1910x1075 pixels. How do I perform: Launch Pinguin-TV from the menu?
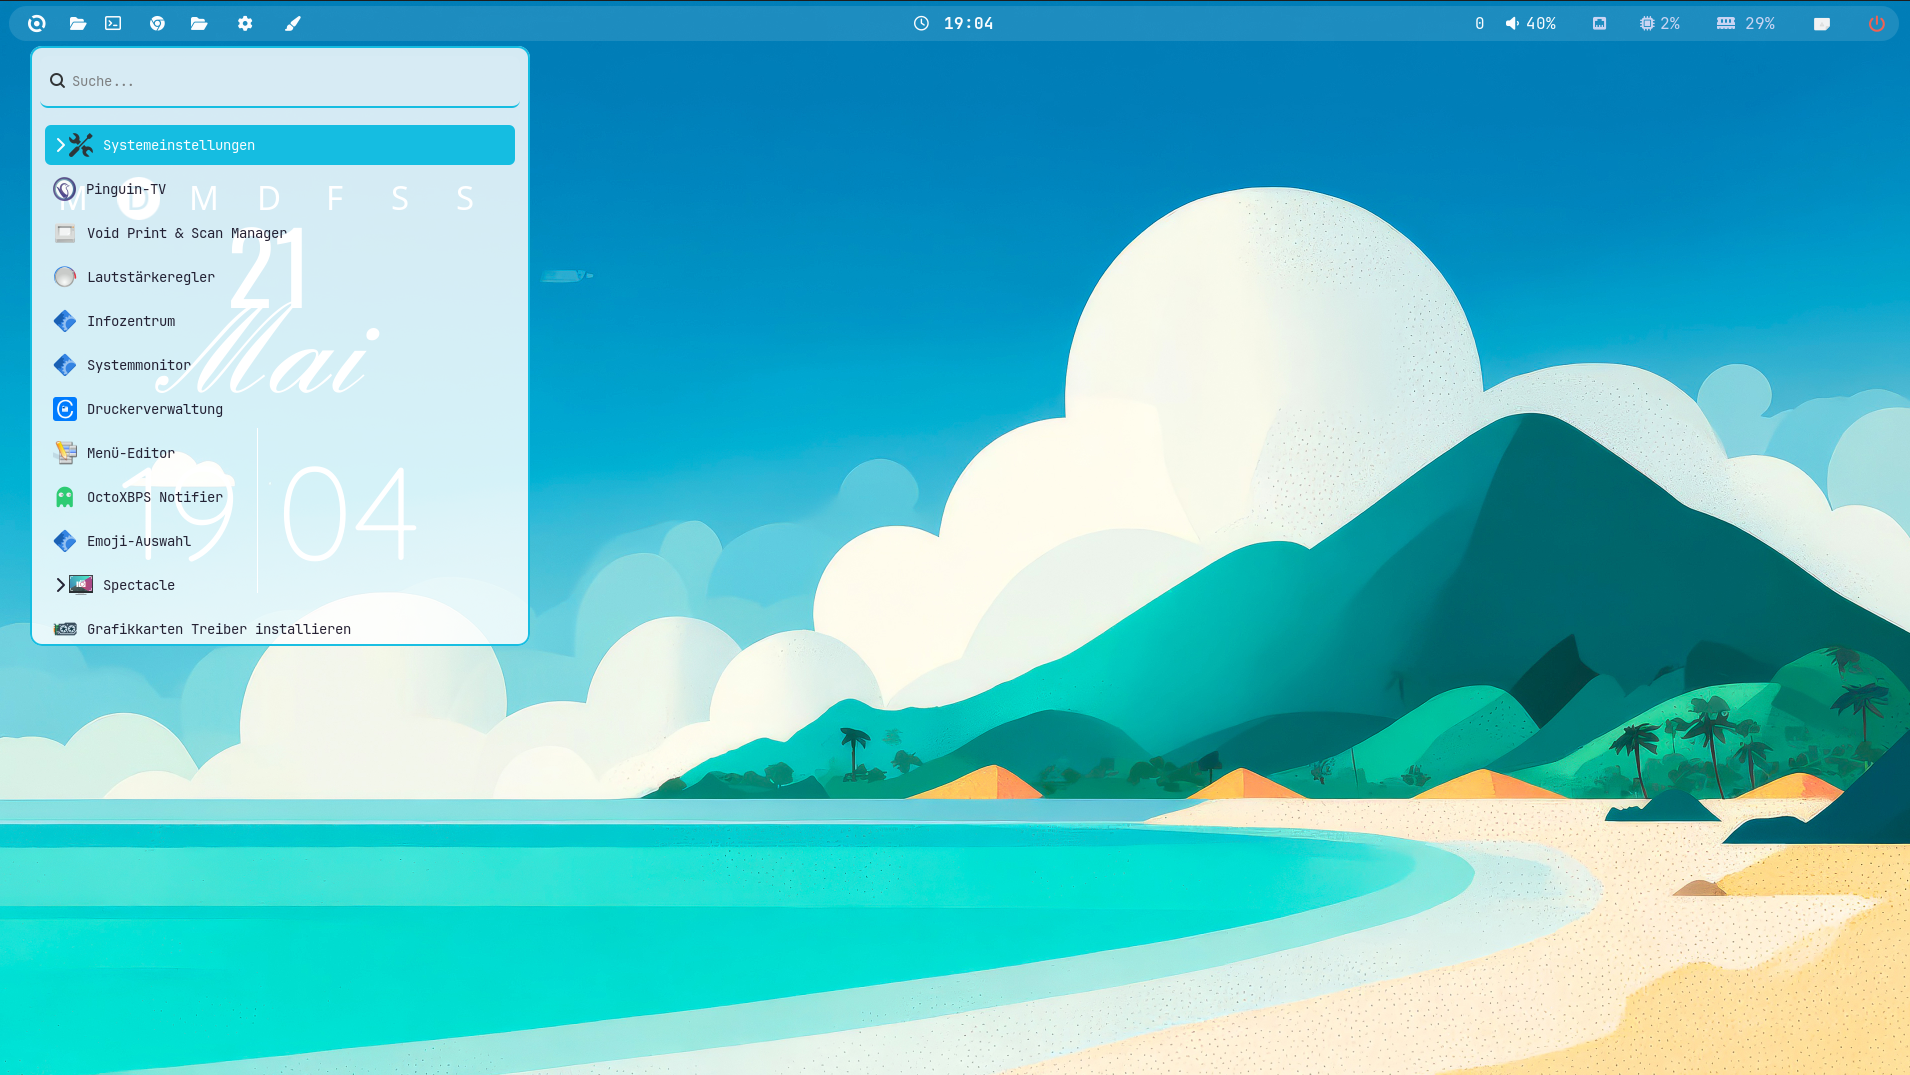coord(280,189)
